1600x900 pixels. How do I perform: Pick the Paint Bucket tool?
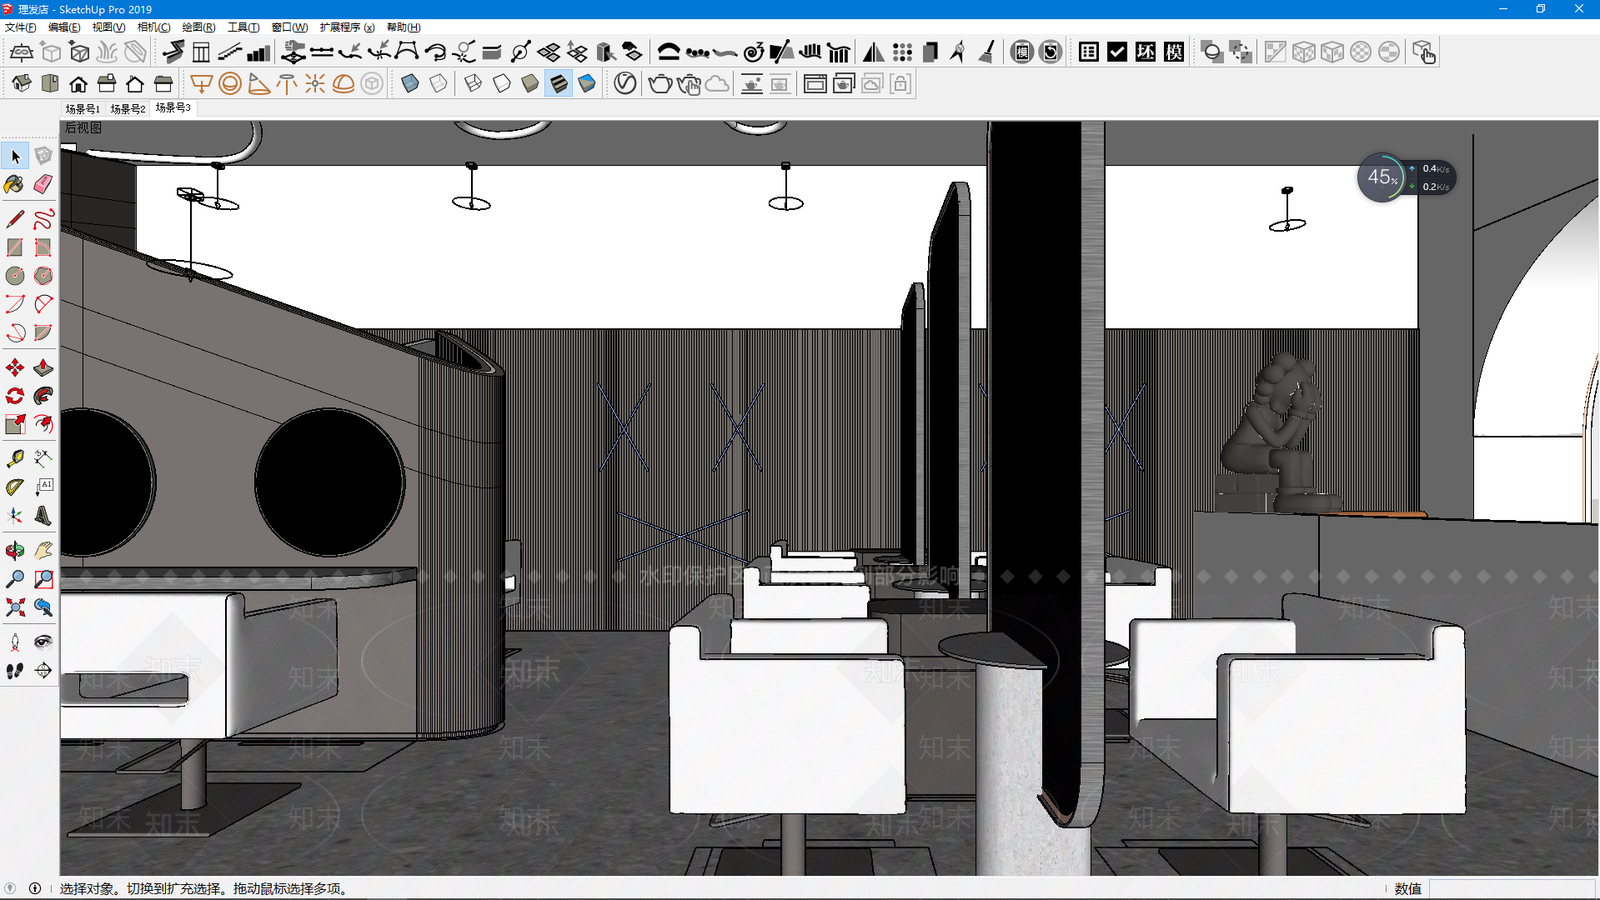pyautogui.click(x=15, y=184)
